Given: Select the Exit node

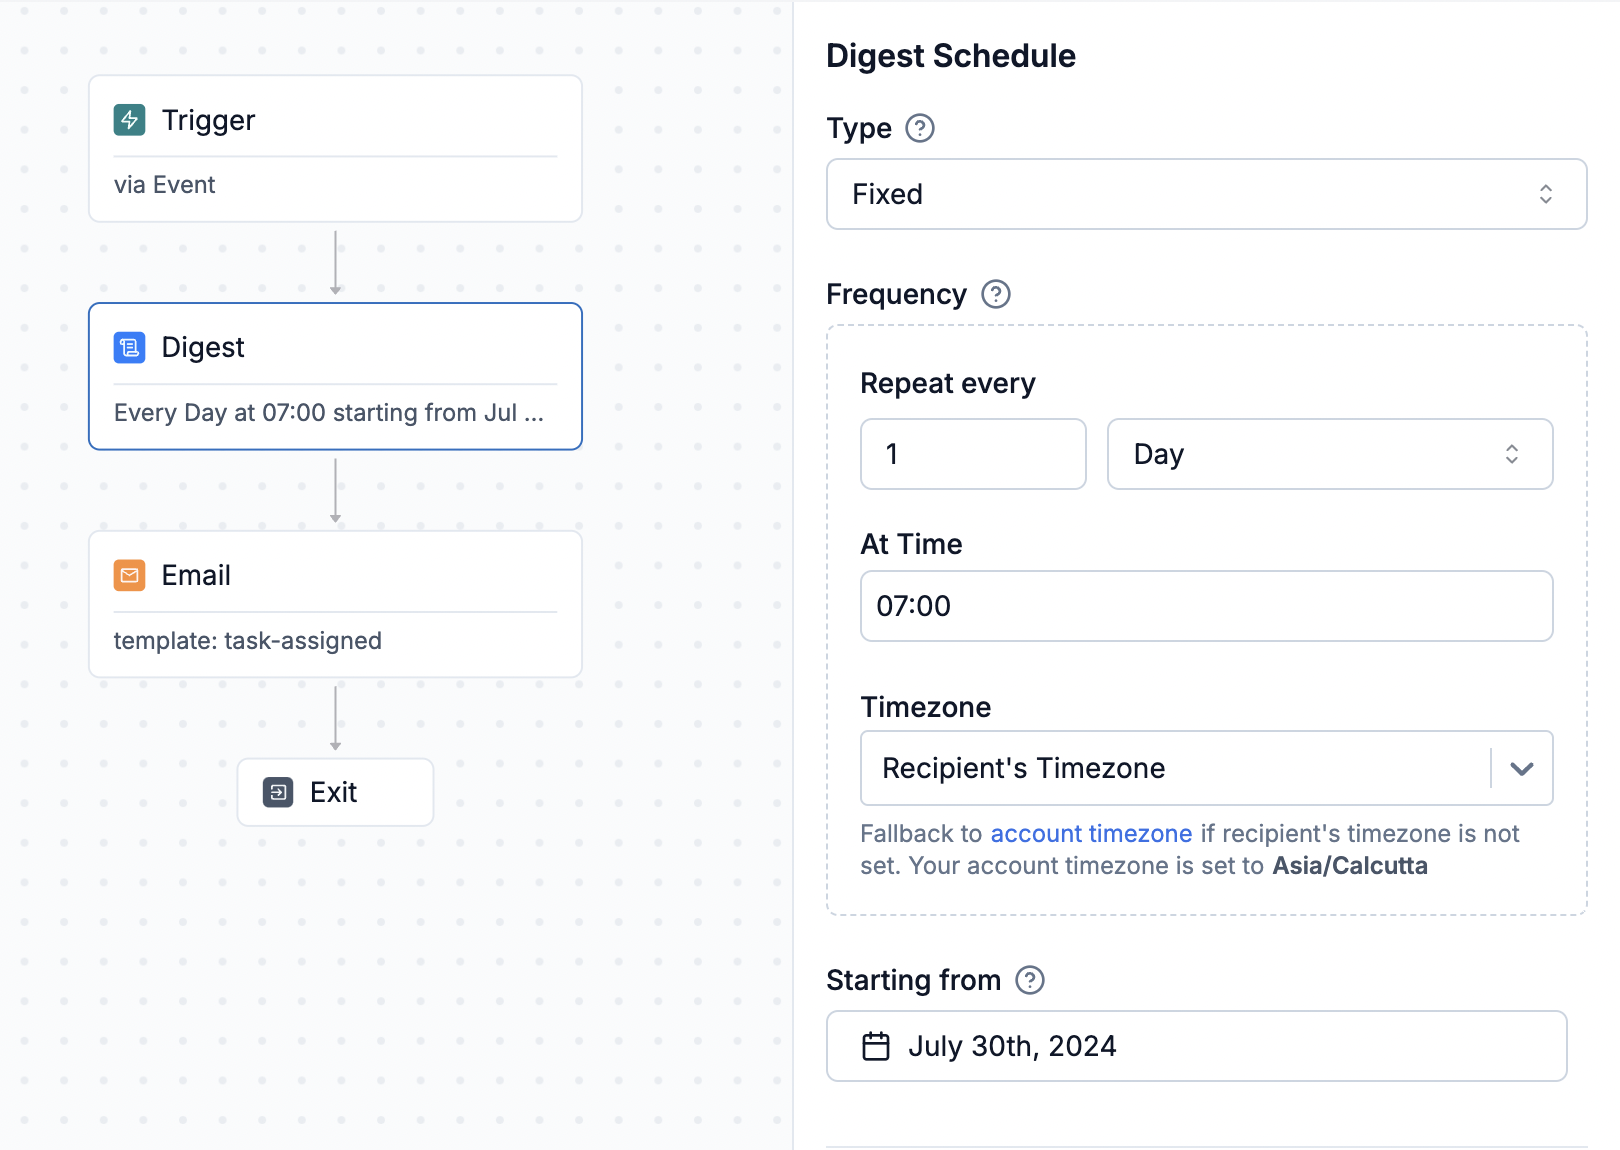Looking at the screenshot, I should point(335,792).
